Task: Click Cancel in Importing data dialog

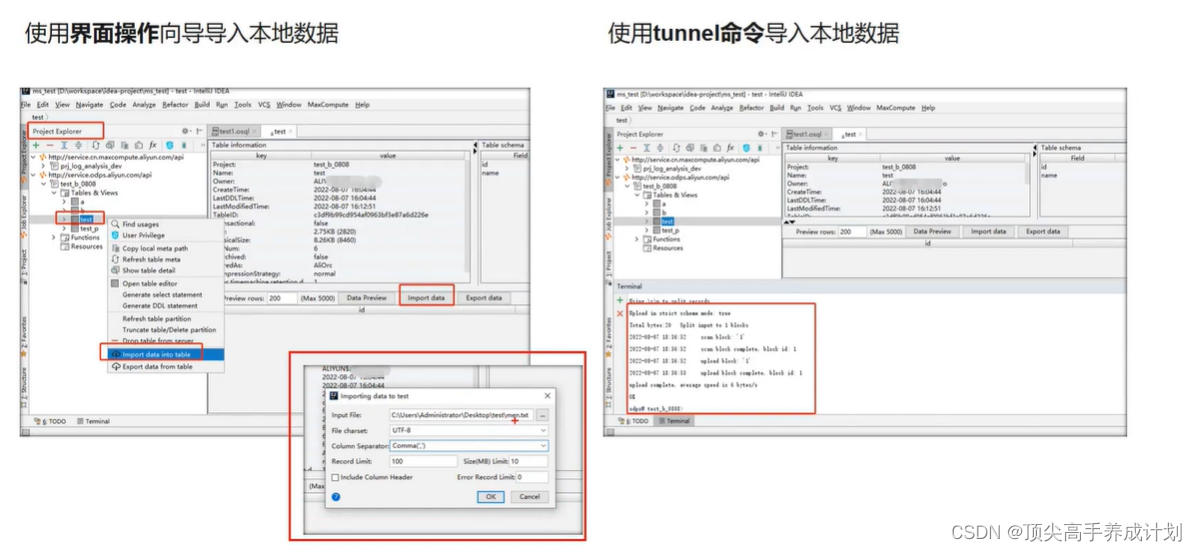Action: point(529,496)
